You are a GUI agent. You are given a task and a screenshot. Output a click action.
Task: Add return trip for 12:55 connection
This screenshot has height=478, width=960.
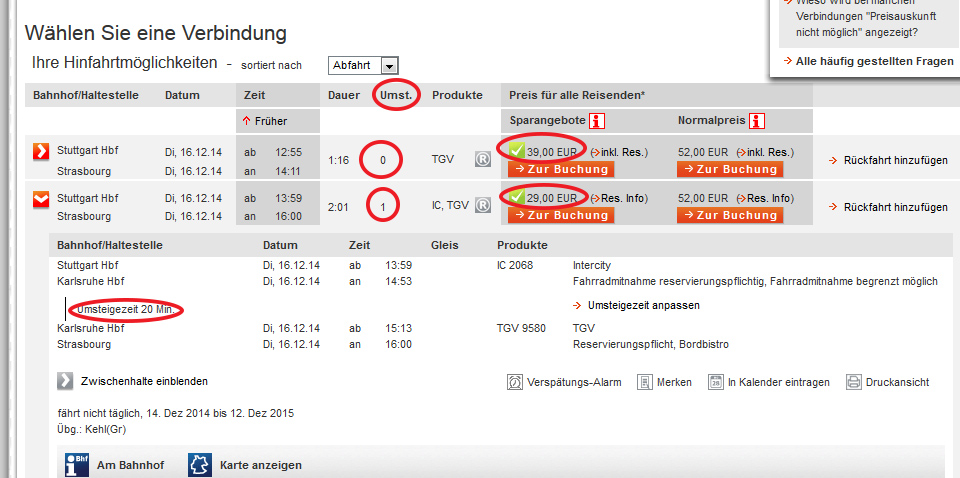[888, 161]
